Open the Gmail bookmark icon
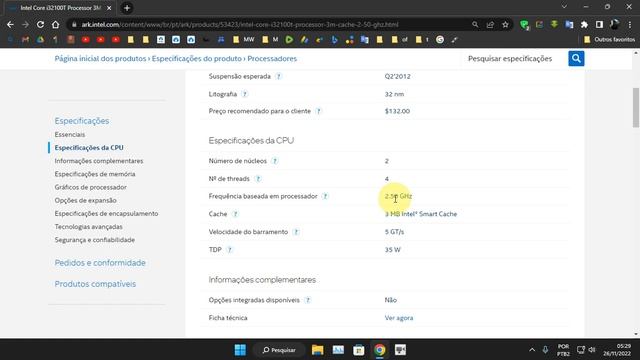Viewport: 640px width, 360px height. pos(25,40)
